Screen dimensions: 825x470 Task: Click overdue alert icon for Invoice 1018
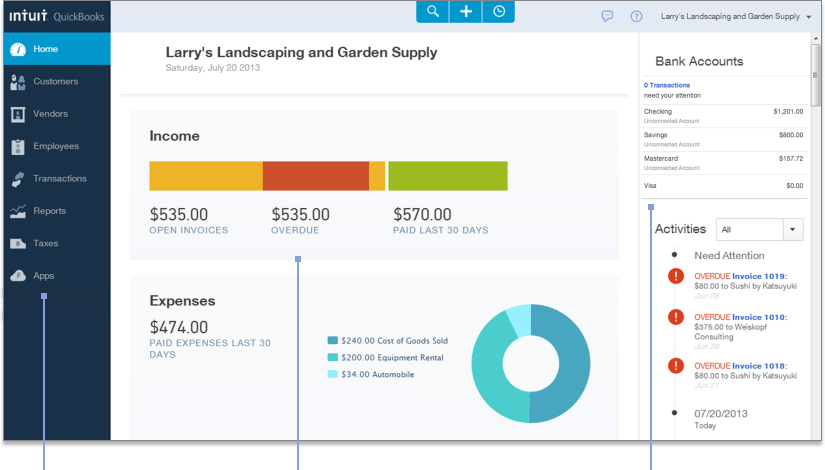[x=676, y=365]
